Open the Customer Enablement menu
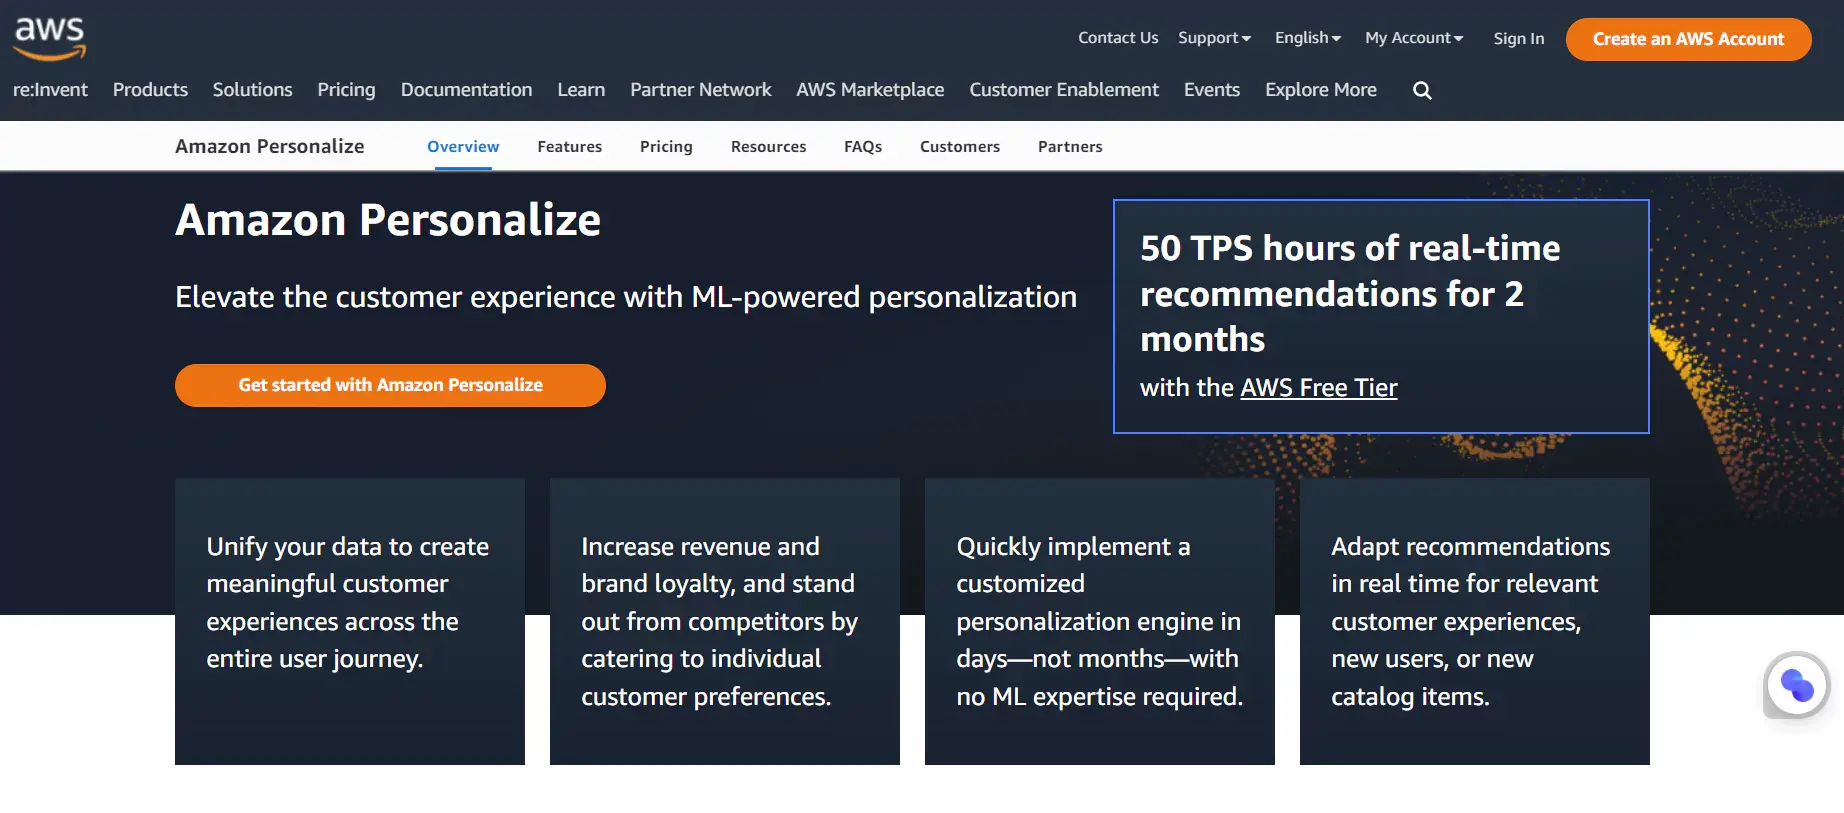Viewport: 1844px width, 813px height. tap(1064, 90)
